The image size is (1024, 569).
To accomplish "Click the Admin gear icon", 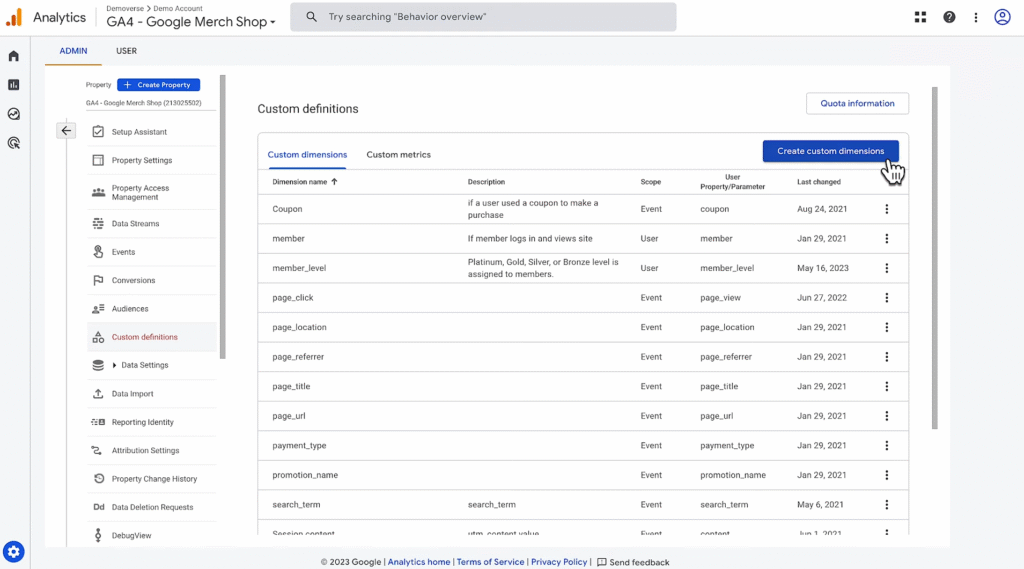I will click(14, 551).
